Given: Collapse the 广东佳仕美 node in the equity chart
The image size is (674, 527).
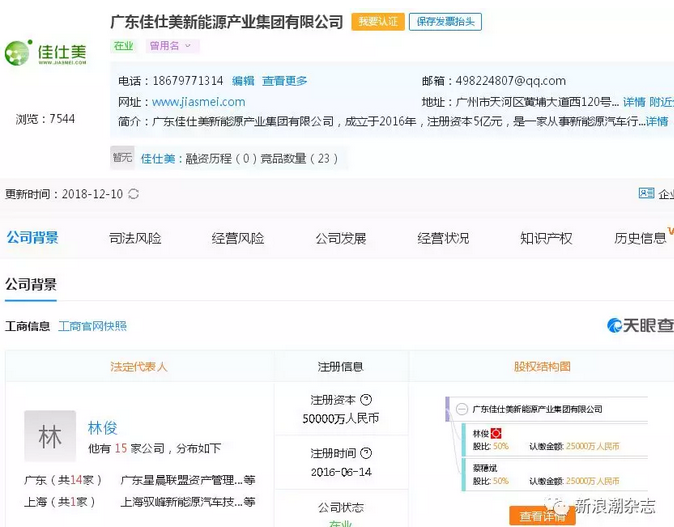Looking at the screenshot, I should point(462,409).
